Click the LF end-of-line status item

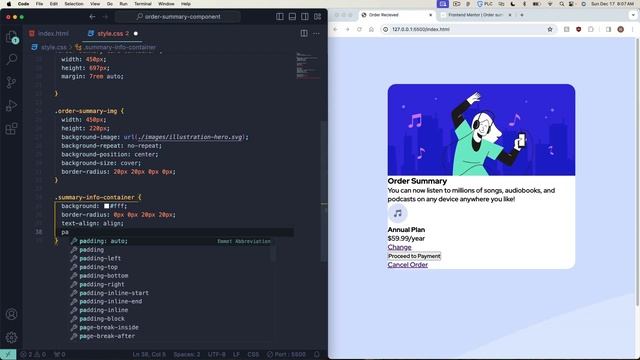pos(236,354)
